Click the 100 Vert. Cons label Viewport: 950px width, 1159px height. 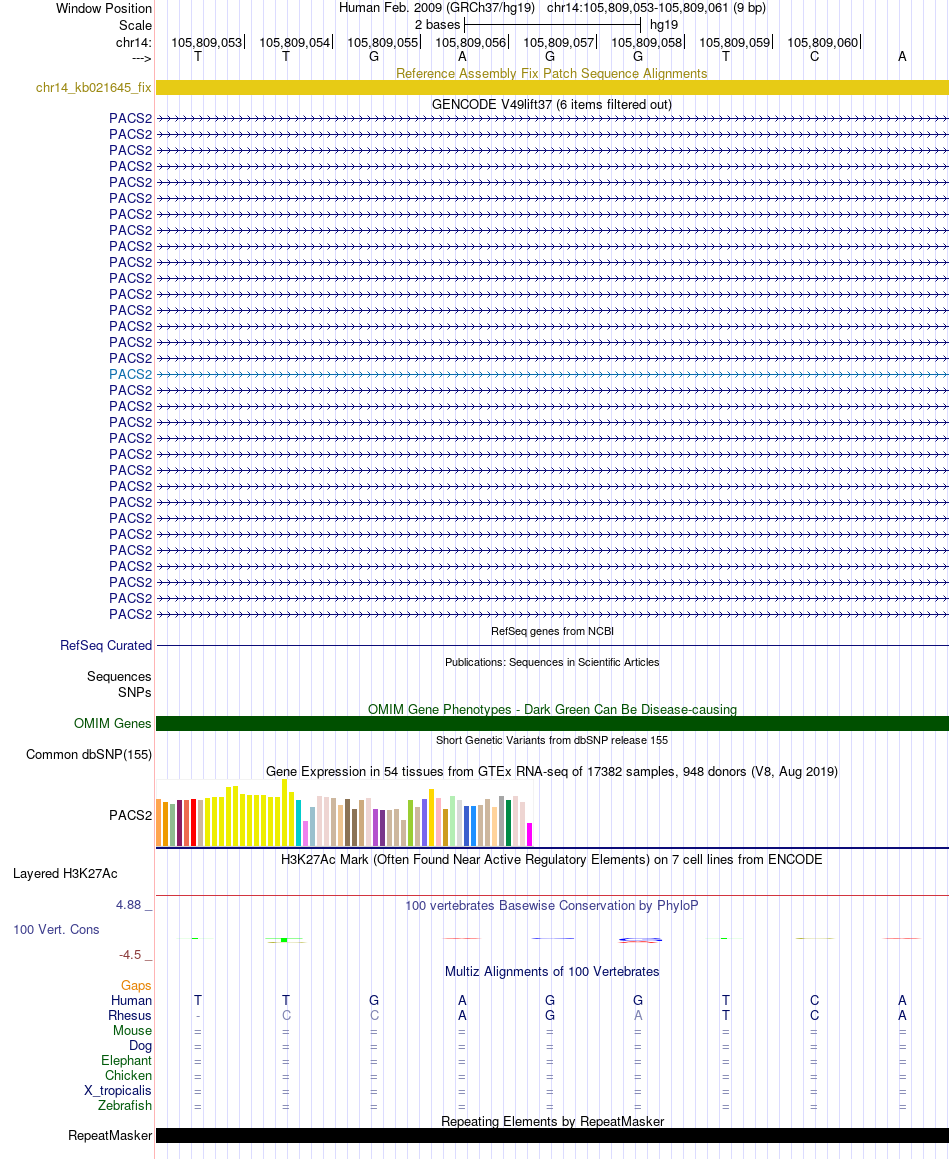tap(56, 930)
